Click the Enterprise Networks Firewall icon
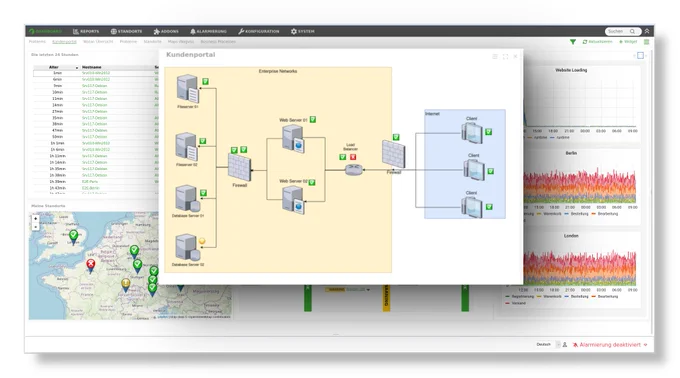Image resolution: width=680 pixels, height=378 pixels. tap(239, 168)
